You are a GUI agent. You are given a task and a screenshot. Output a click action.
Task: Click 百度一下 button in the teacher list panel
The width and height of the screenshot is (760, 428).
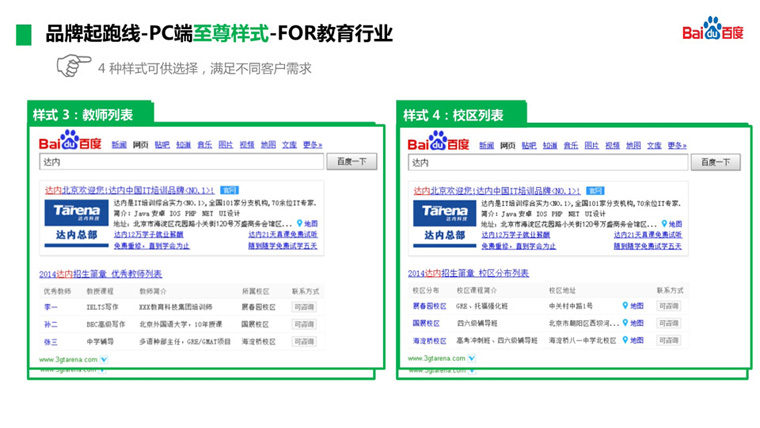351,161
